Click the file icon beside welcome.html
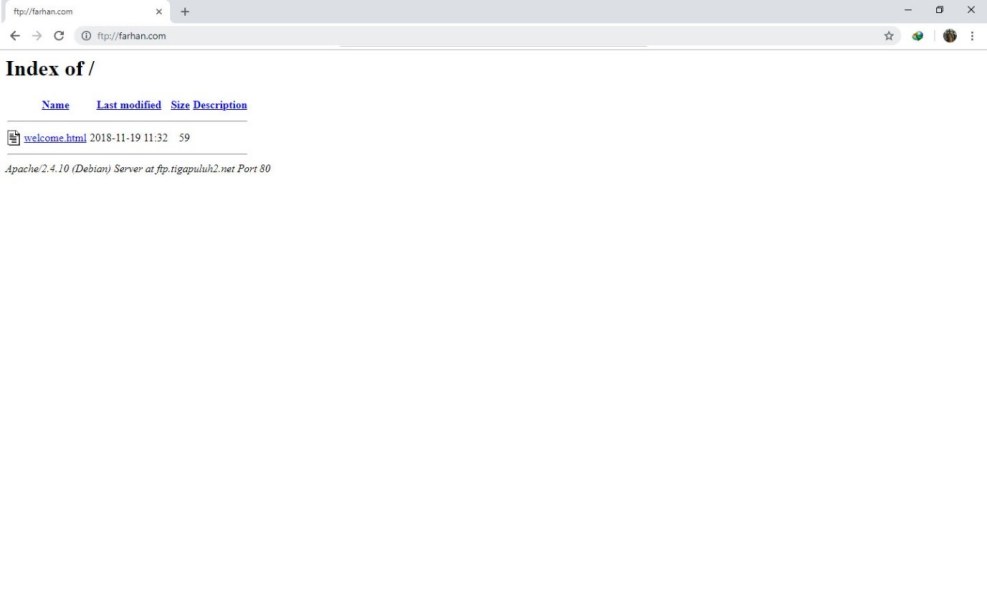Image resolution: width=987 pixels, height=592 pixels. (x=14, y=138)
